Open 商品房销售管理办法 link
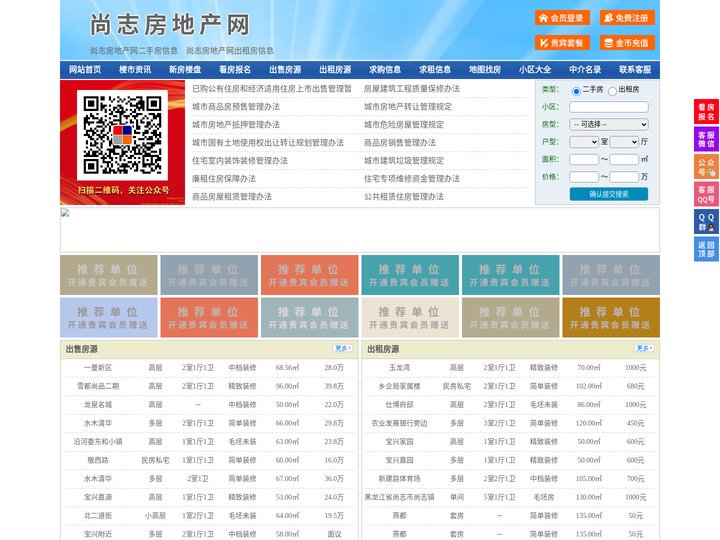Viewport: 720px width, 540px height. tap(400, 142)
